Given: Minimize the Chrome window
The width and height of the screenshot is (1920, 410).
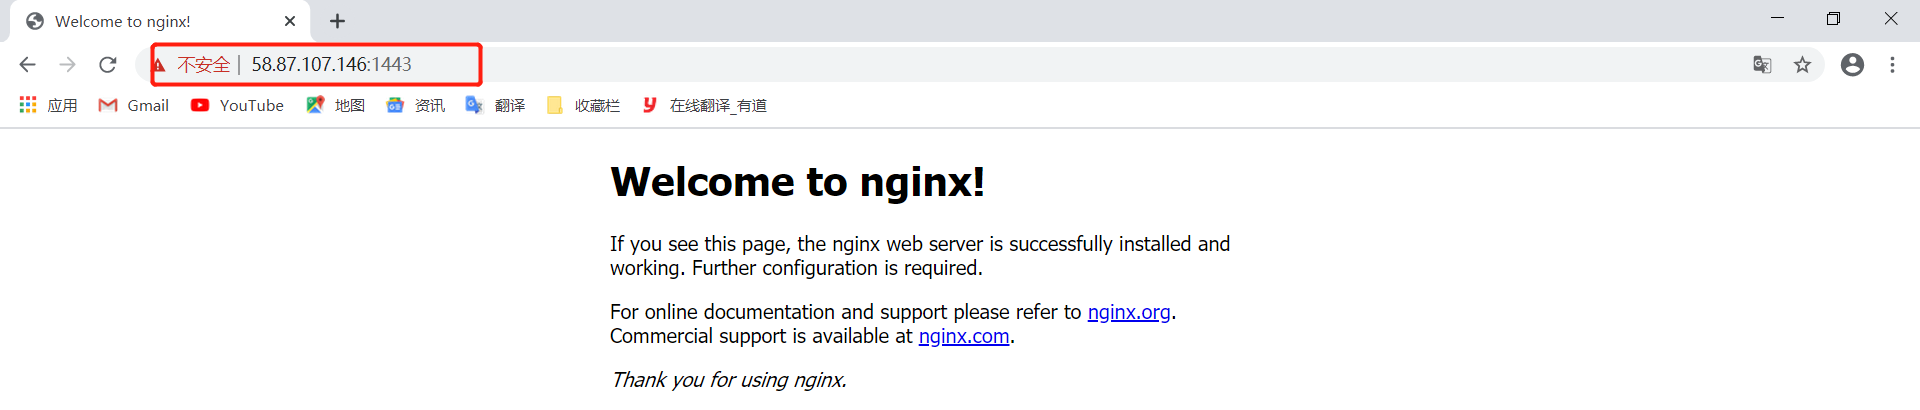Looking at the screenshot, I should [1777, 18].
